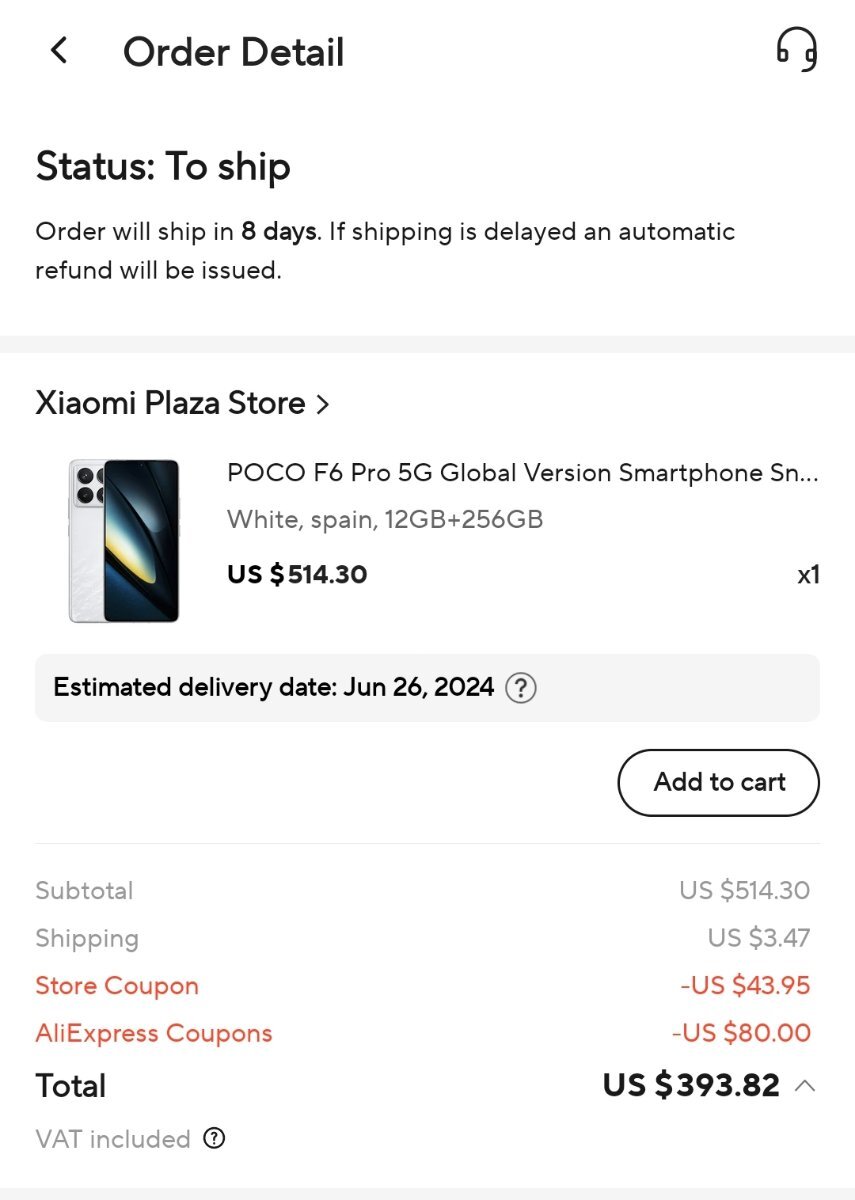855x1200 pixels.
Task: Tap the VAT included info icon
Action: (214, 1139)
